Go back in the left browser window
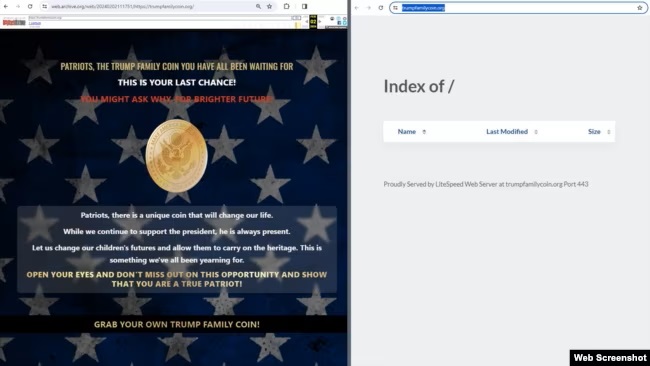 click(6, 7)
